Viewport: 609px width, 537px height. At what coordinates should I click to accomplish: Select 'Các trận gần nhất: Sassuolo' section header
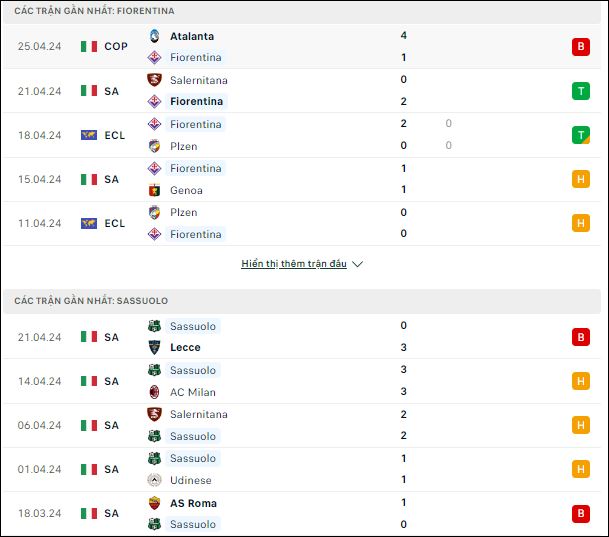pyautogui.click(x=91, y=301)
